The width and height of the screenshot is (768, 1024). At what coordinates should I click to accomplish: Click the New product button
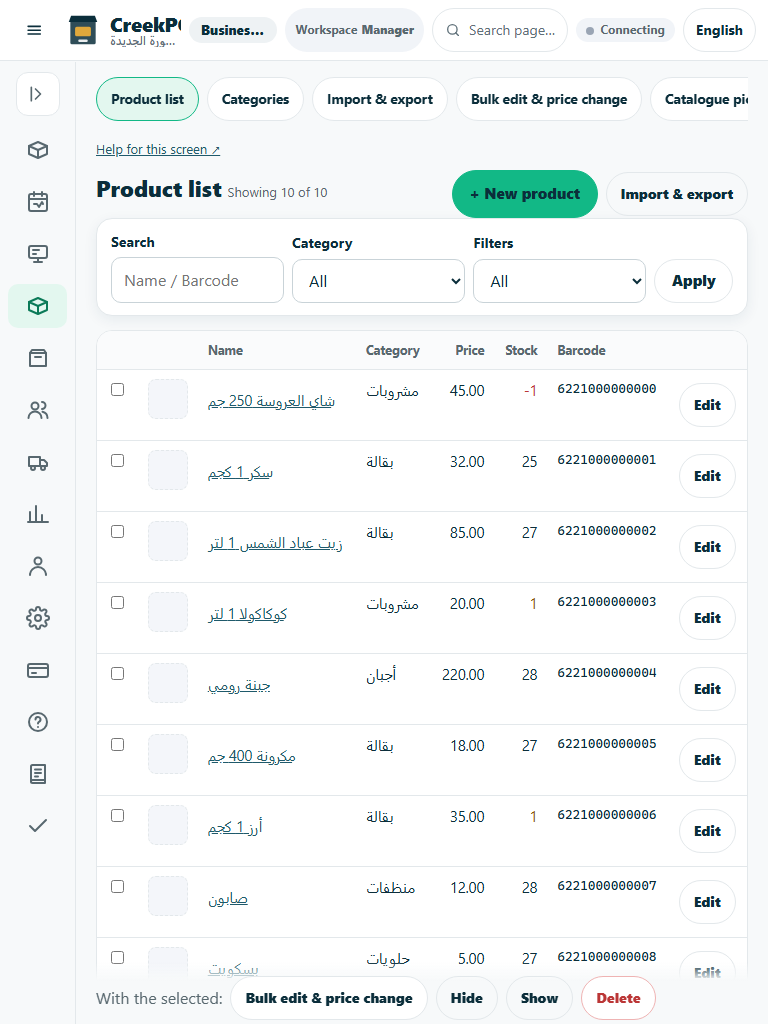click(x=524, y=194)
